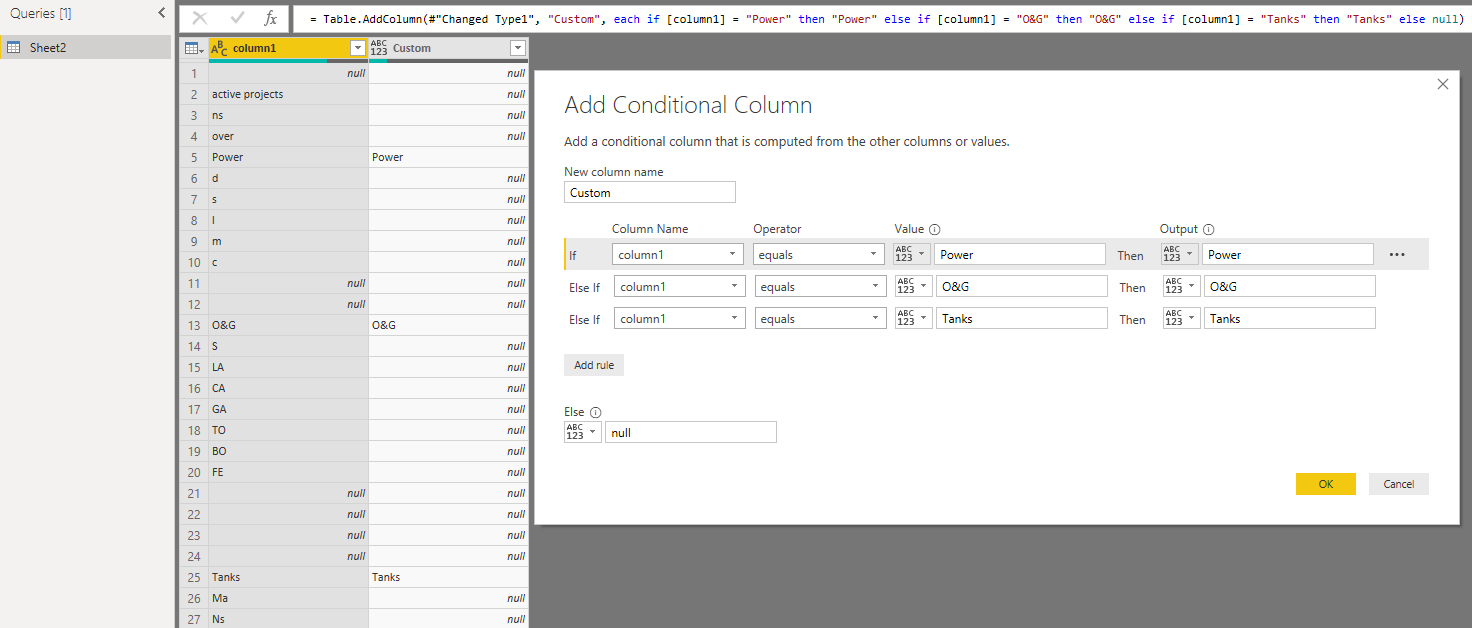The height and width of the screenshot is (628, 1472).
Task: Click the info icon next to Value
Action: tap(935, 229)
